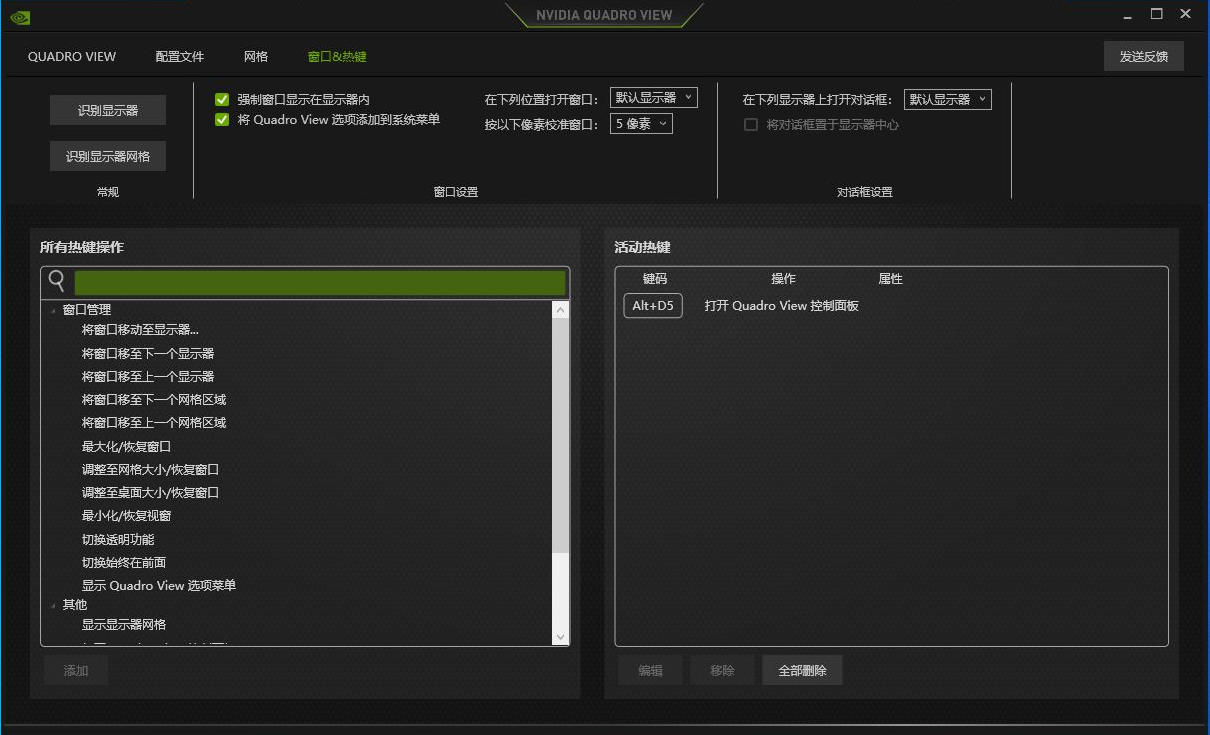Screen dimensions: 1210x735
Task: Toggle 将对话框置于显示器中心 option
Action: click(x=751, y=124)
